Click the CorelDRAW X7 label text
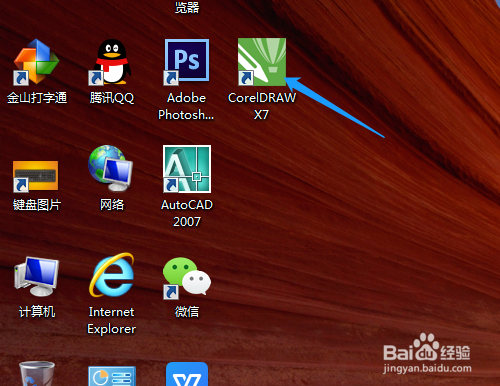The image size is (500, 386). [x=262, y=106]
